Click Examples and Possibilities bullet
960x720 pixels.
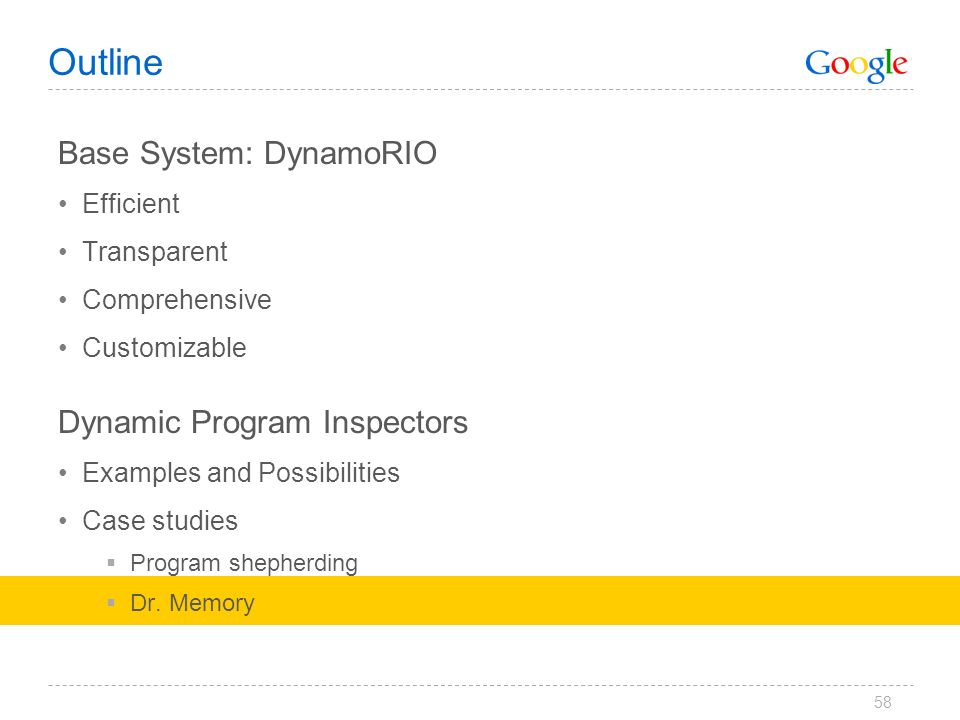click(241, 473)
